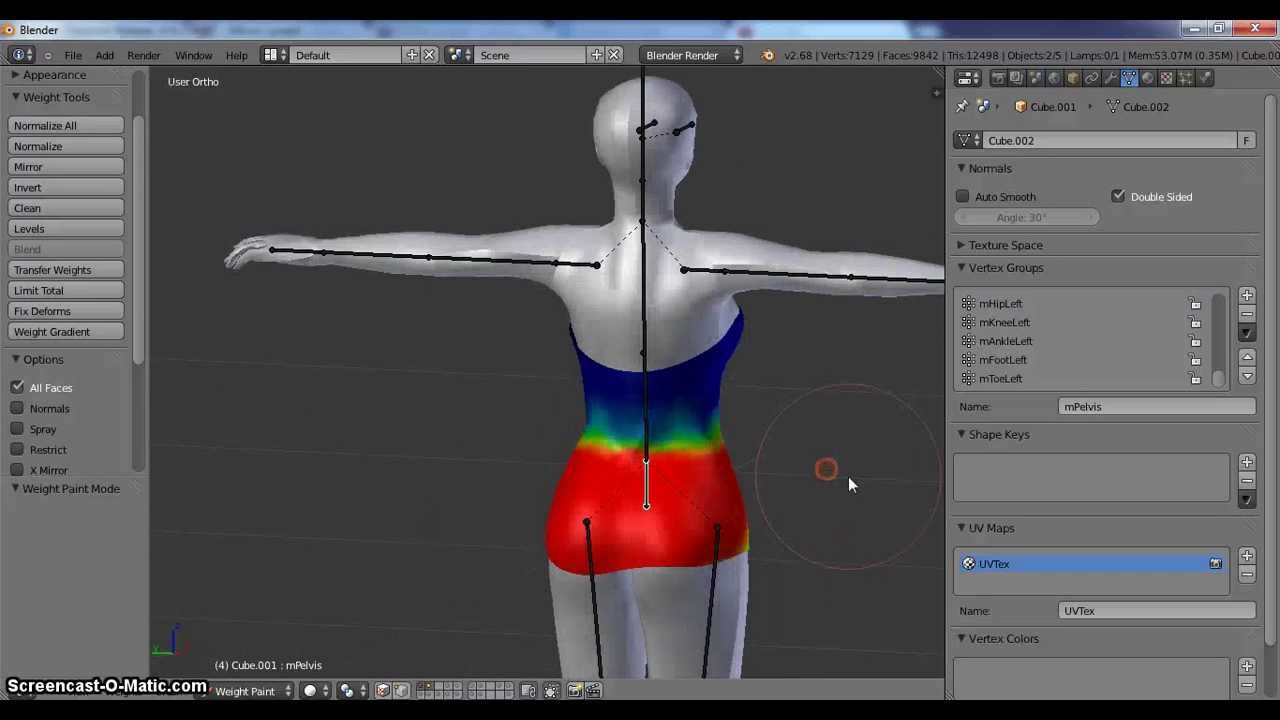This screenshot has height=720, width=1280.
Task: Add a new scene
Action: pos(597,55)
